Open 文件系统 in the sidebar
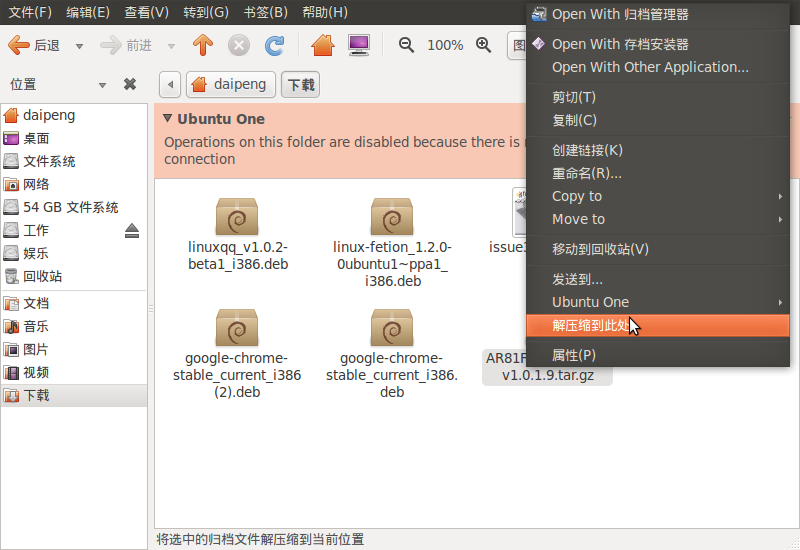 pos(74,161)
